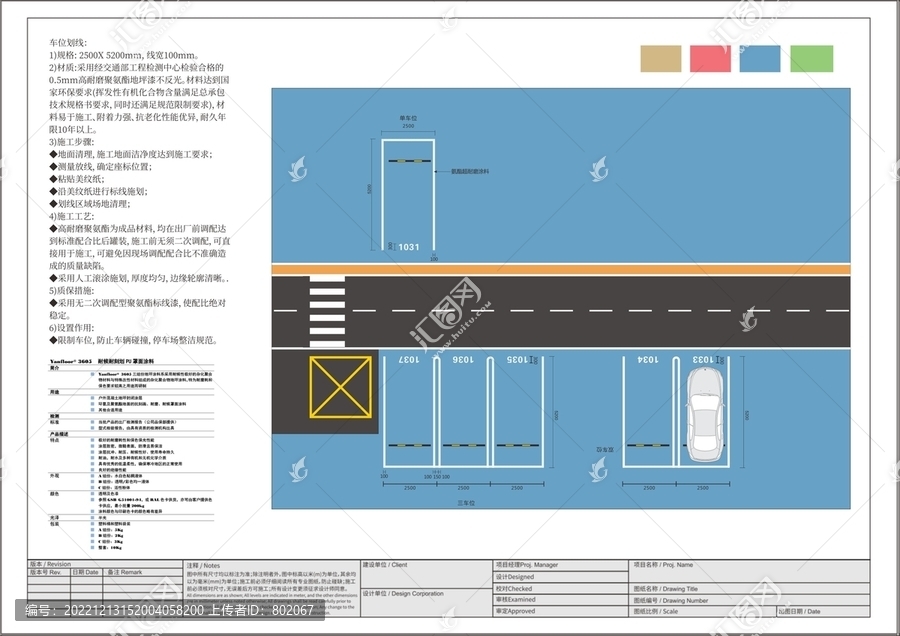Click the 5)质保措施: heading
Screen dimensions: 900x636
coord(72,290)
